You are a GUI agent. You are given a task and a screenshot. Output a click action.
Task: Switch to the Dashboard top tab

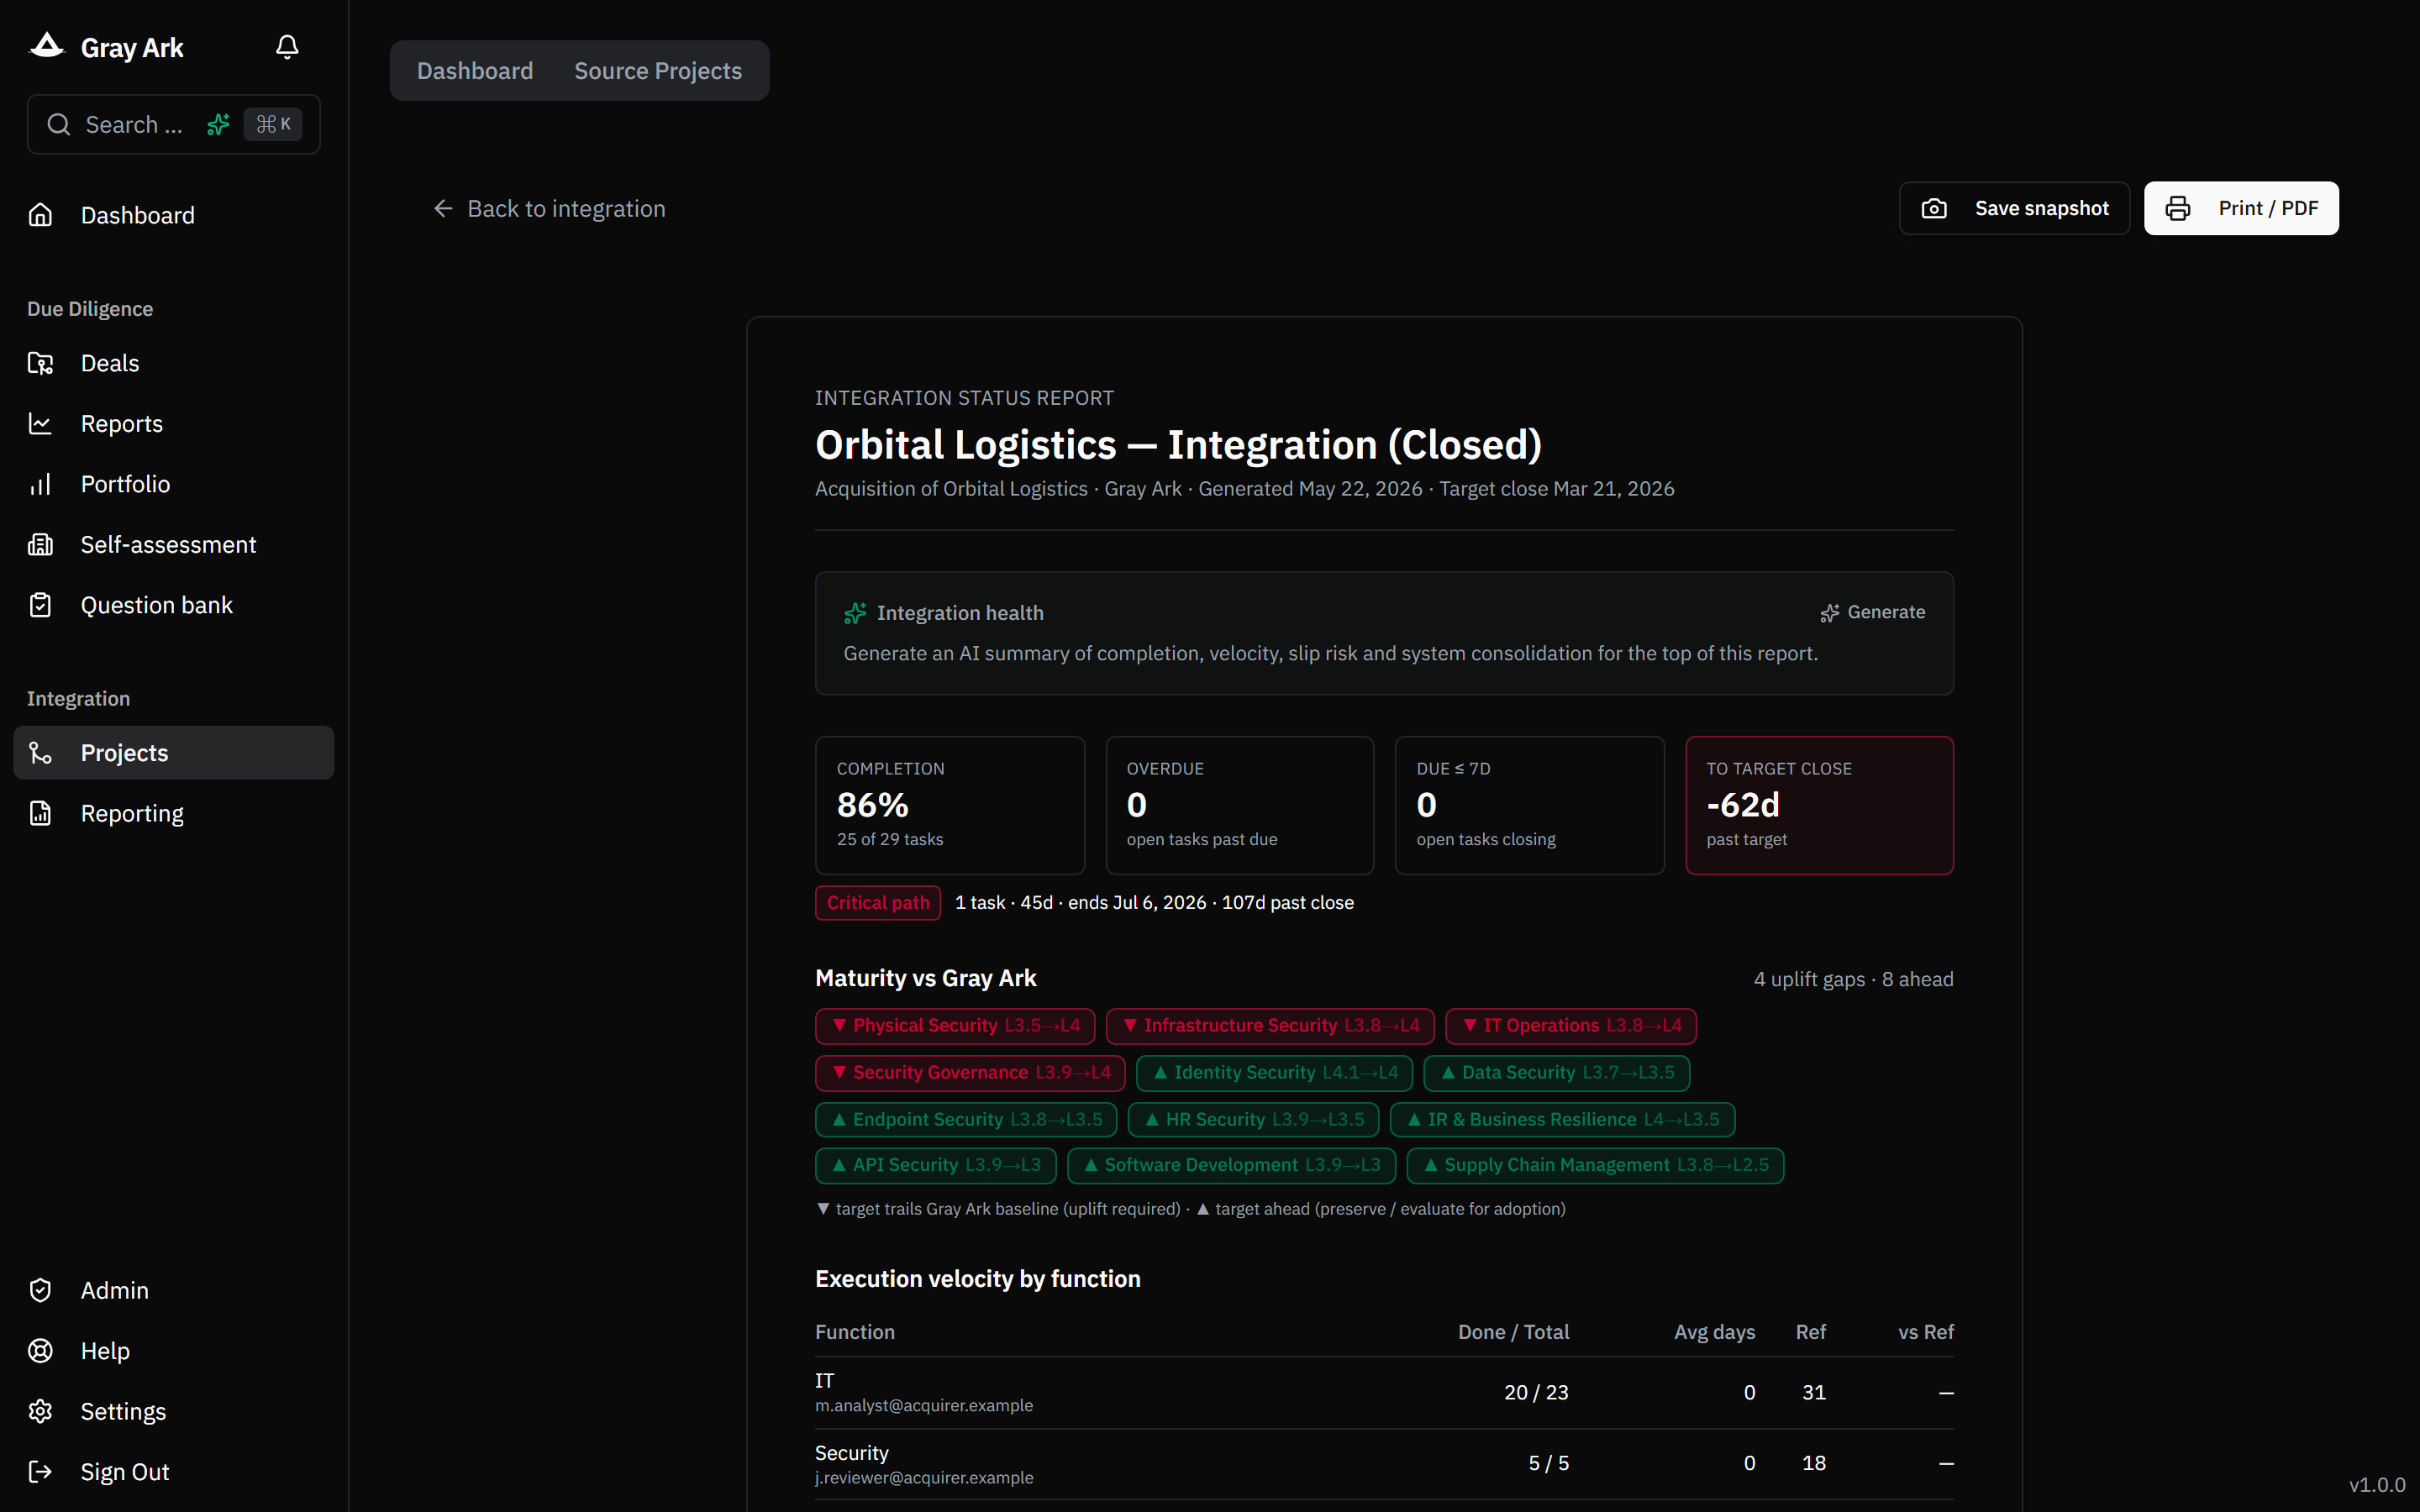475,71
